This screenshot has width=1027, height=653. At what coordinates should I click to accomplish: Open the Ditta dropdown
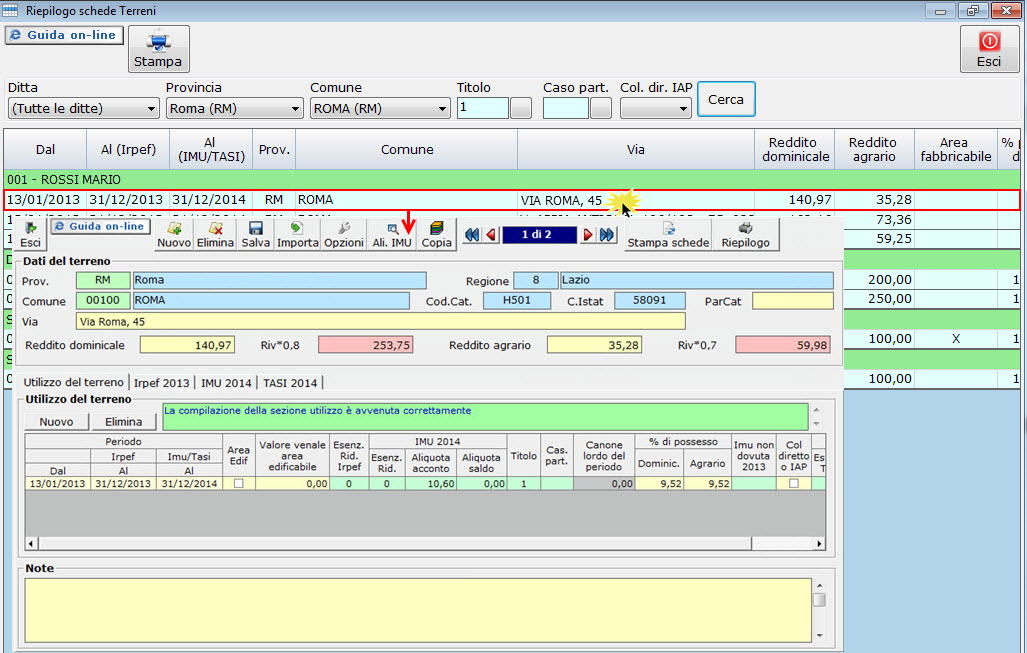click(84, 109)
